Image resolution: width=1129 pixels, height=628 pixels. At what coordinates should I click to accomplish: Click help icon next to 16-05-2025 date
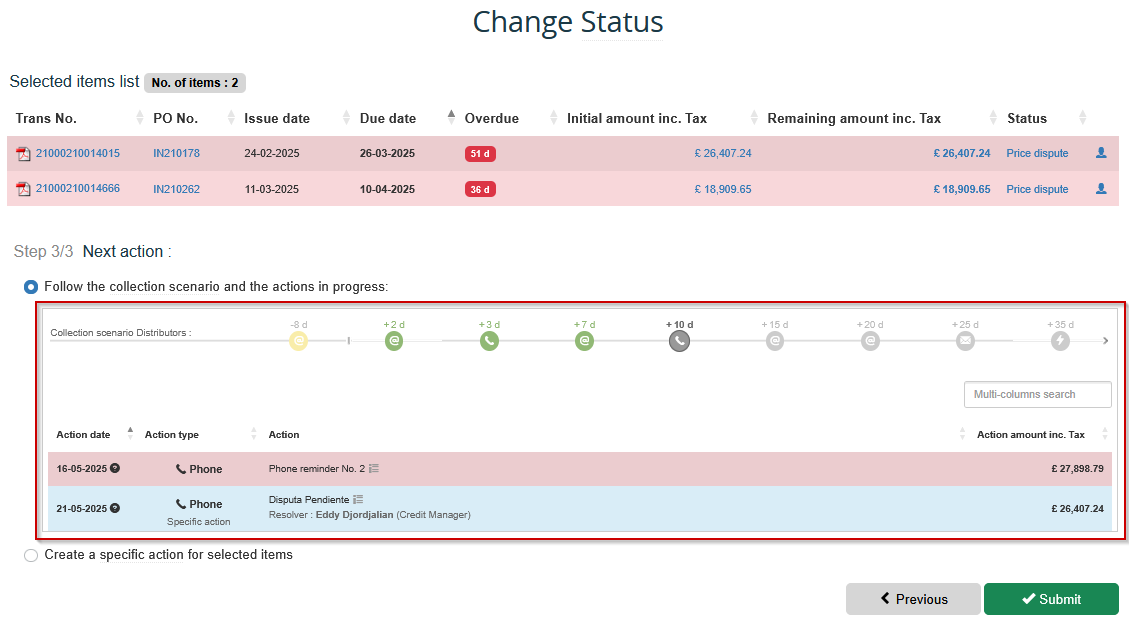pos(115,468)
